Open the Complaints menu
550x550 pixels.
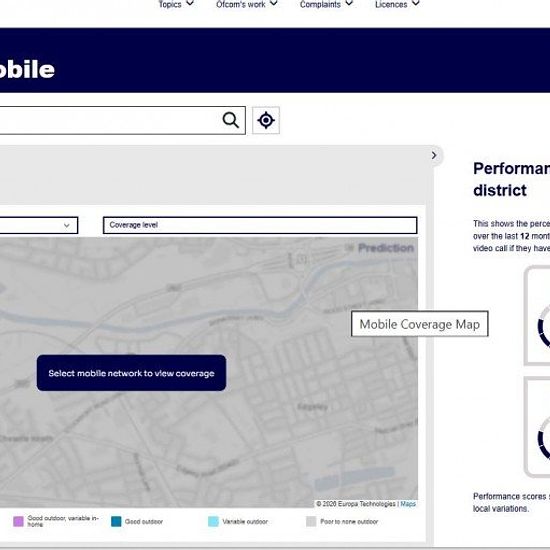tap(326, 4)
